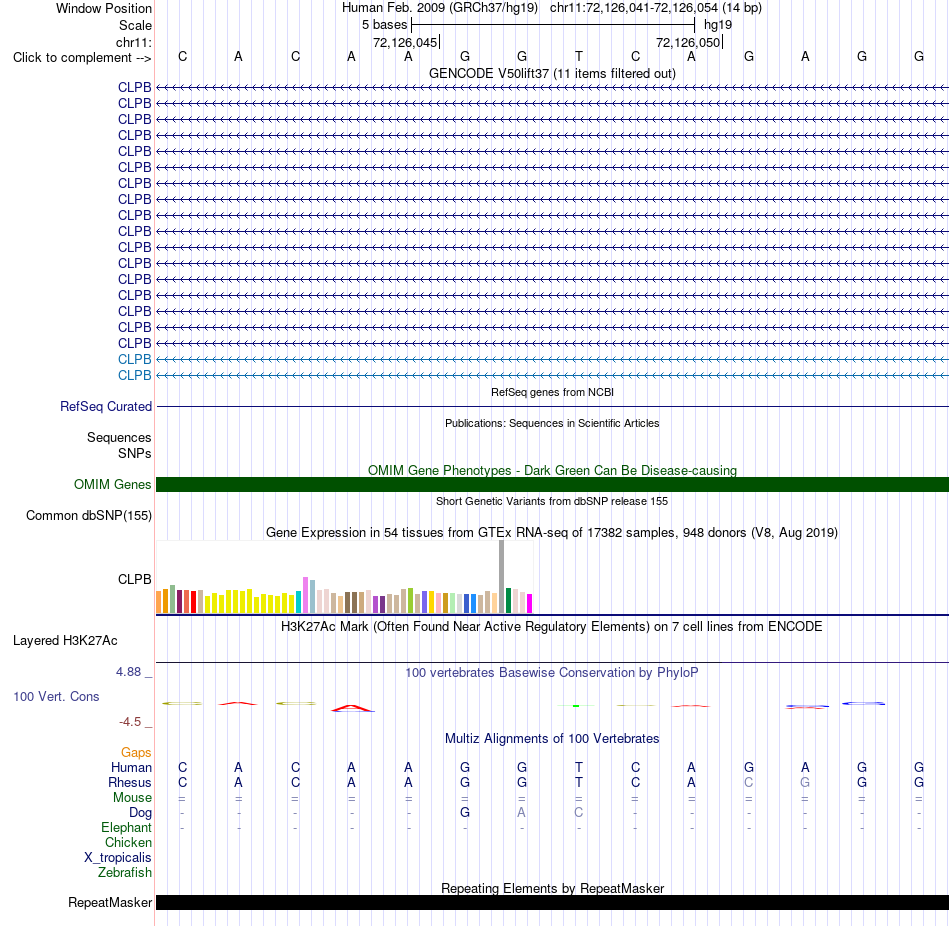Open '100 vertebrates Basewise Conservation by PhyloP' title

point(552,673)
